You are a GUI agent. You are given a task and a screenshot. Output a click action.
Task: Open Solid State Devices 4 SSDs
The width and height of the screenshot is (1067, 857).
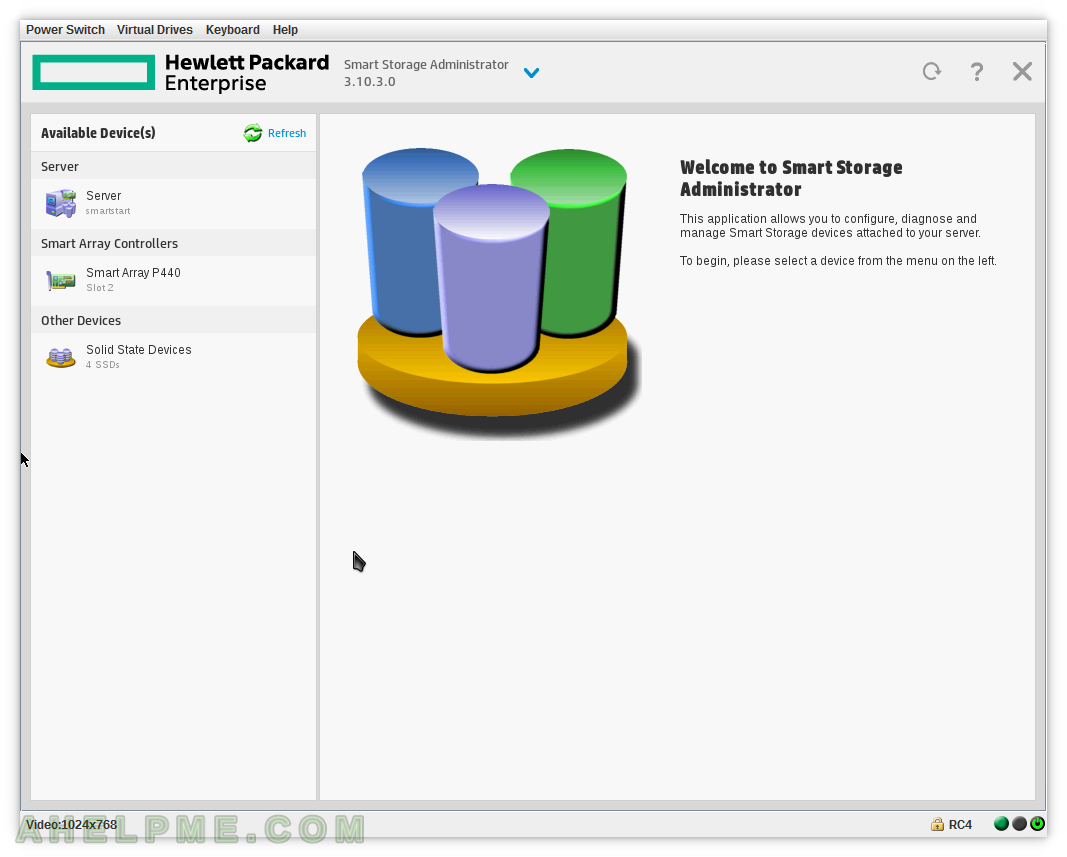(174, 357)
